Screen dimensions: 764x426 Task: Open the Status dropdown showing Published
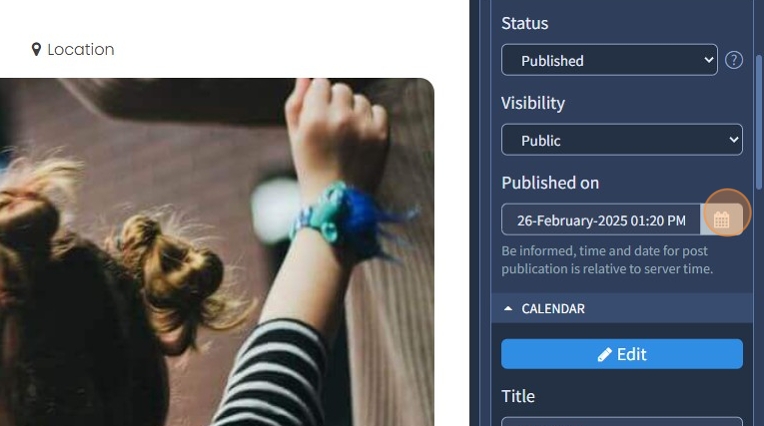pos(609,60)
